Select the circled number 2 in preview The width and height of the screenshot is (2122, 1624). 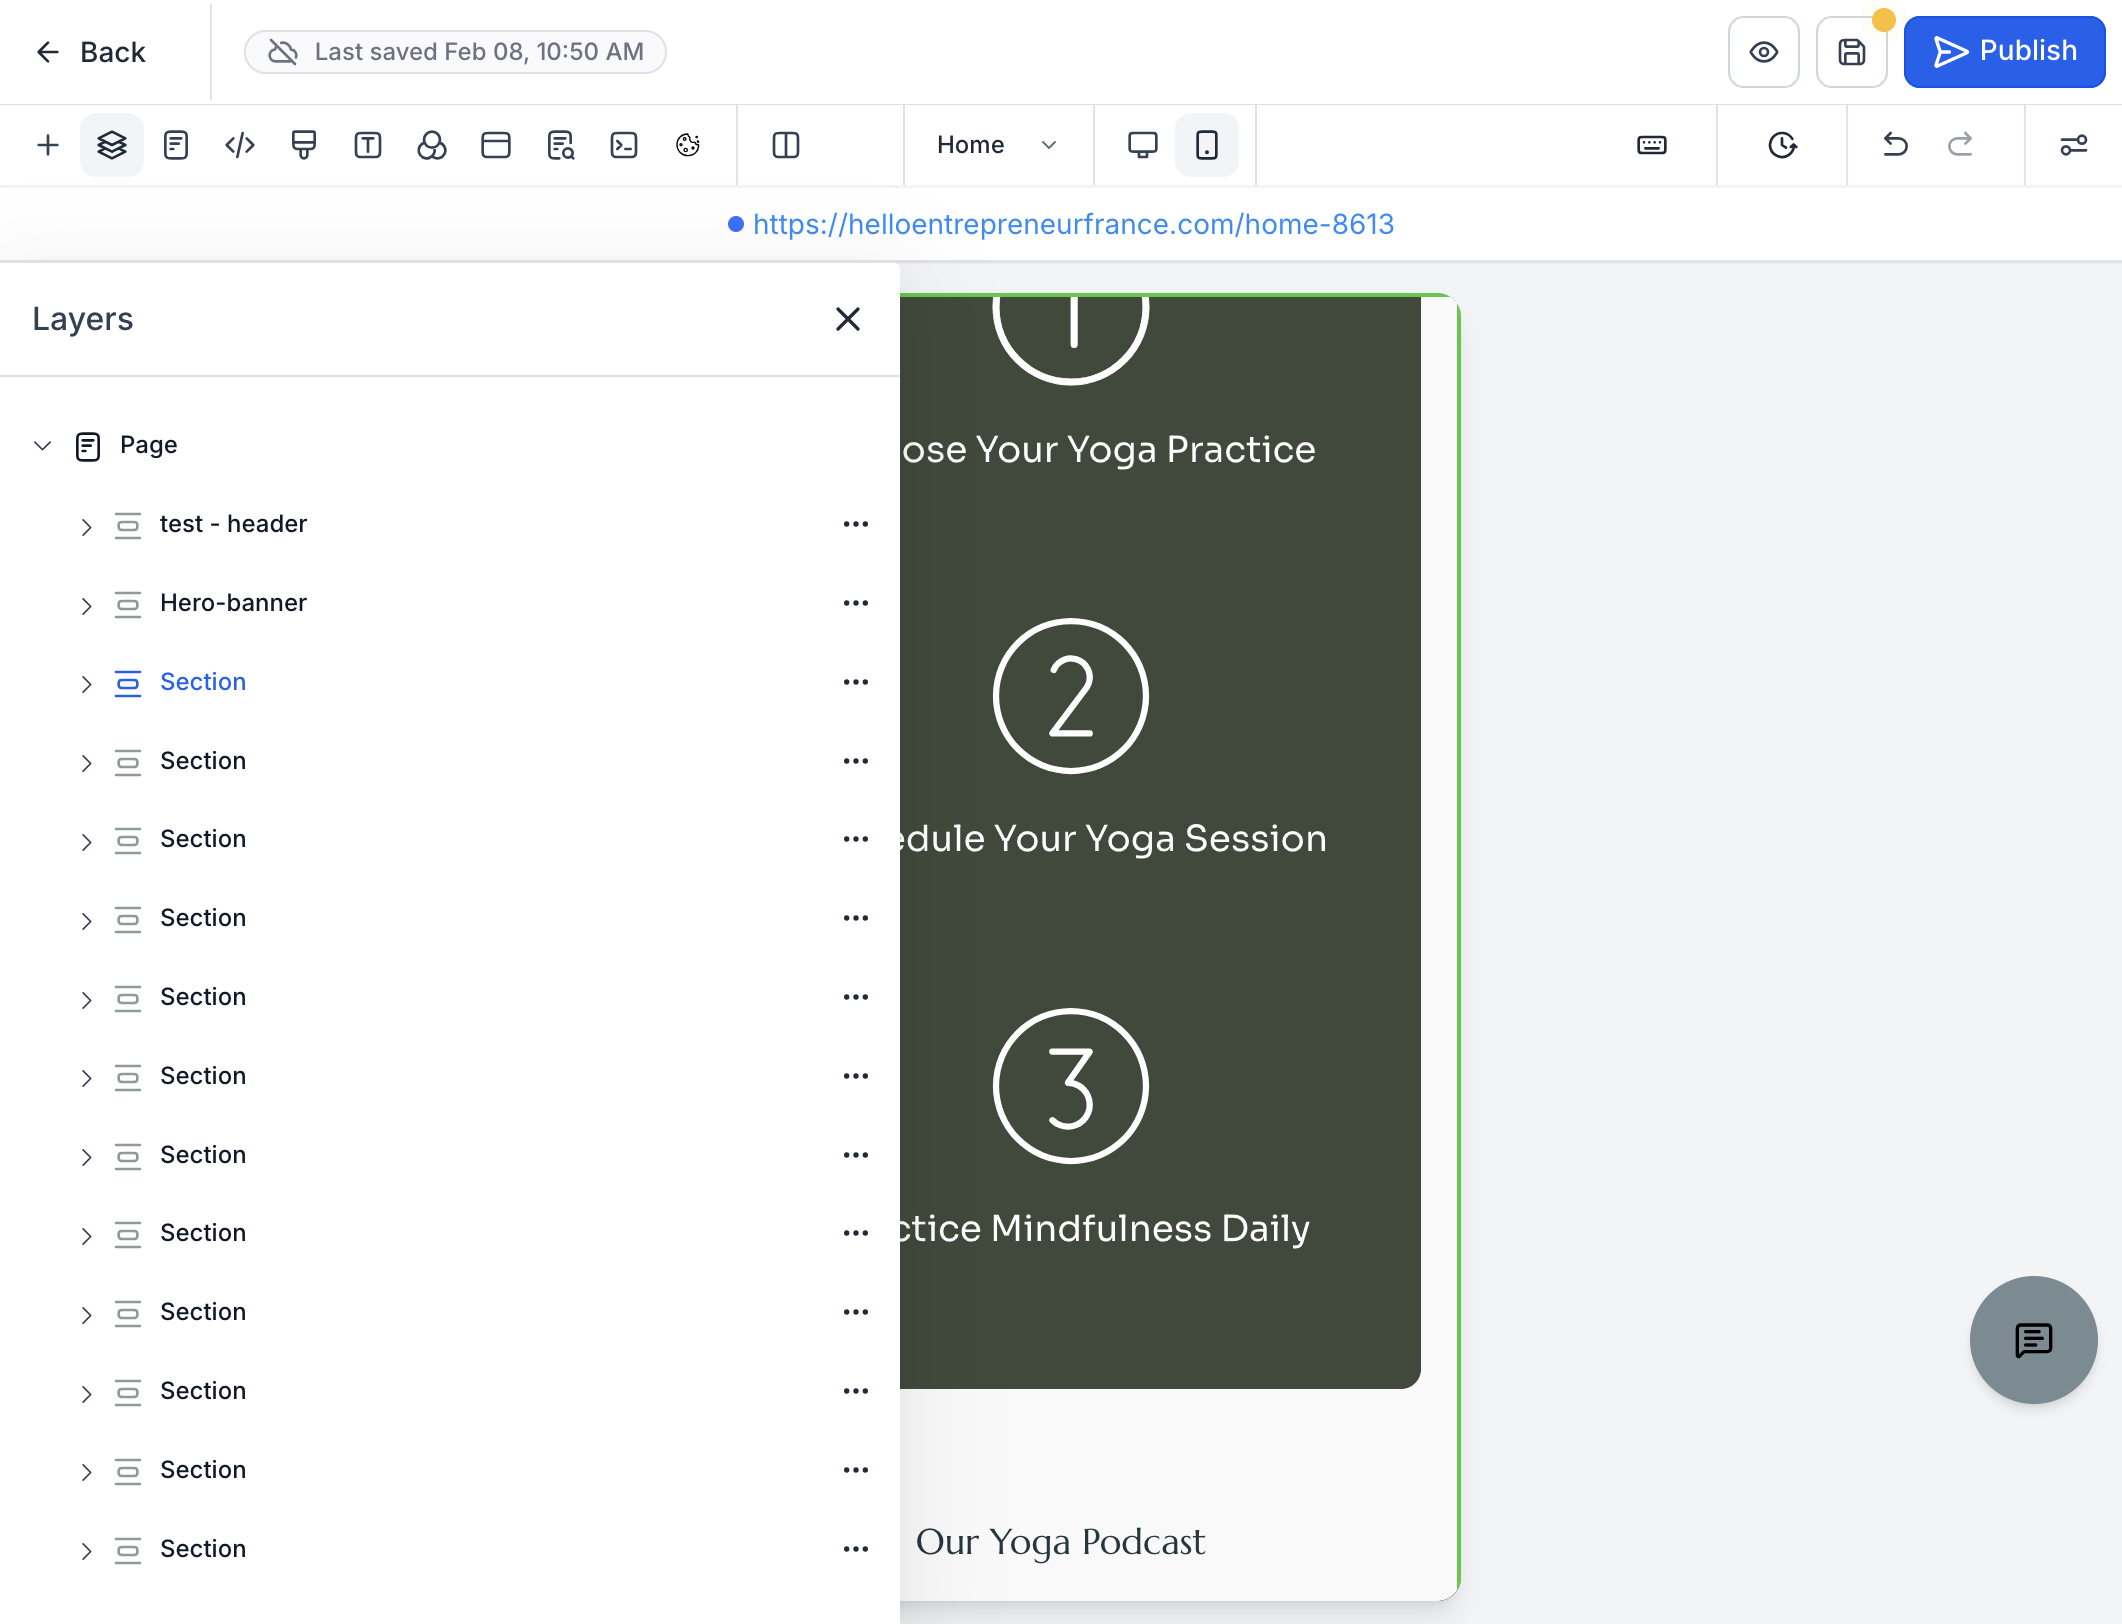point(1071,696)
